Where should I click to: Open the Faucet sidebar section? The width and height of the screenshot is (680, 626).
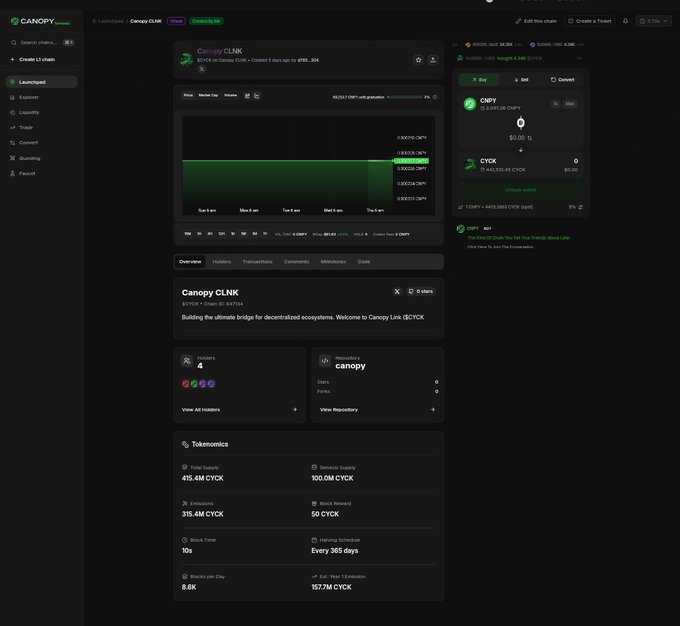42,174
